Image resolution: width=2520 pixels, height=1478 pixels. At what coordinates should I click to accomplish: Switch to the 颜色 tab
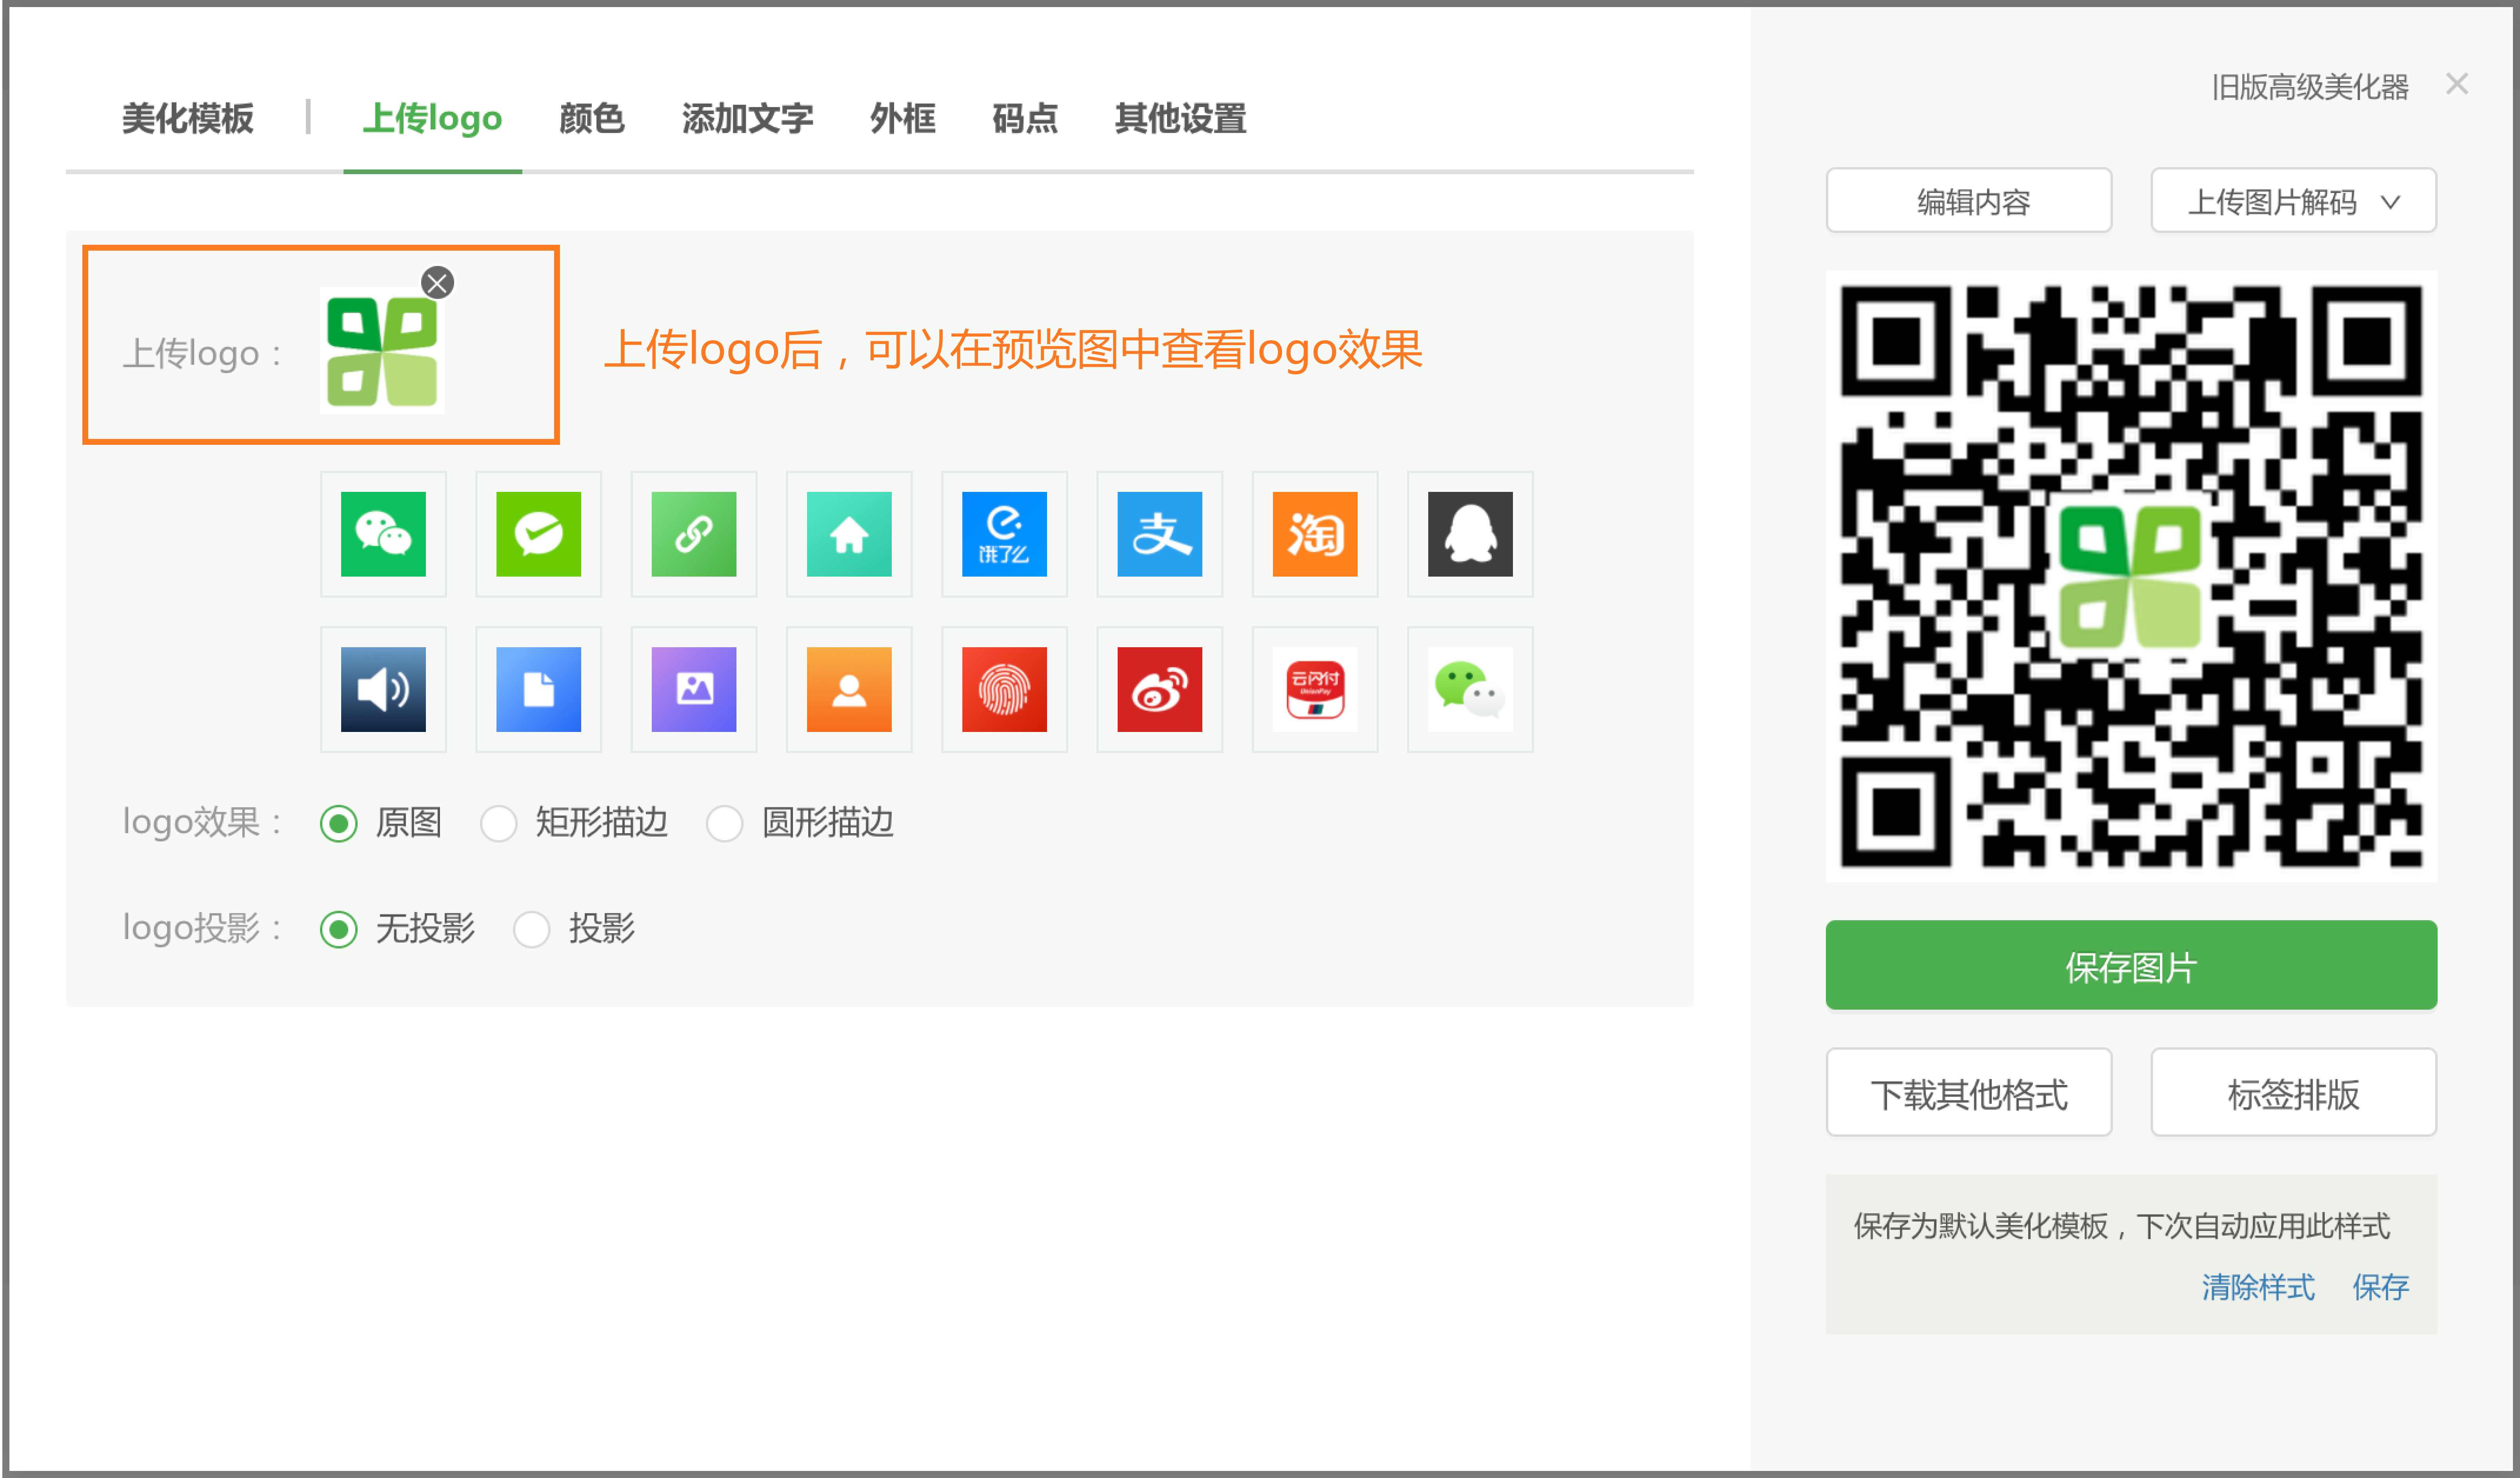(x=592, y=119)
